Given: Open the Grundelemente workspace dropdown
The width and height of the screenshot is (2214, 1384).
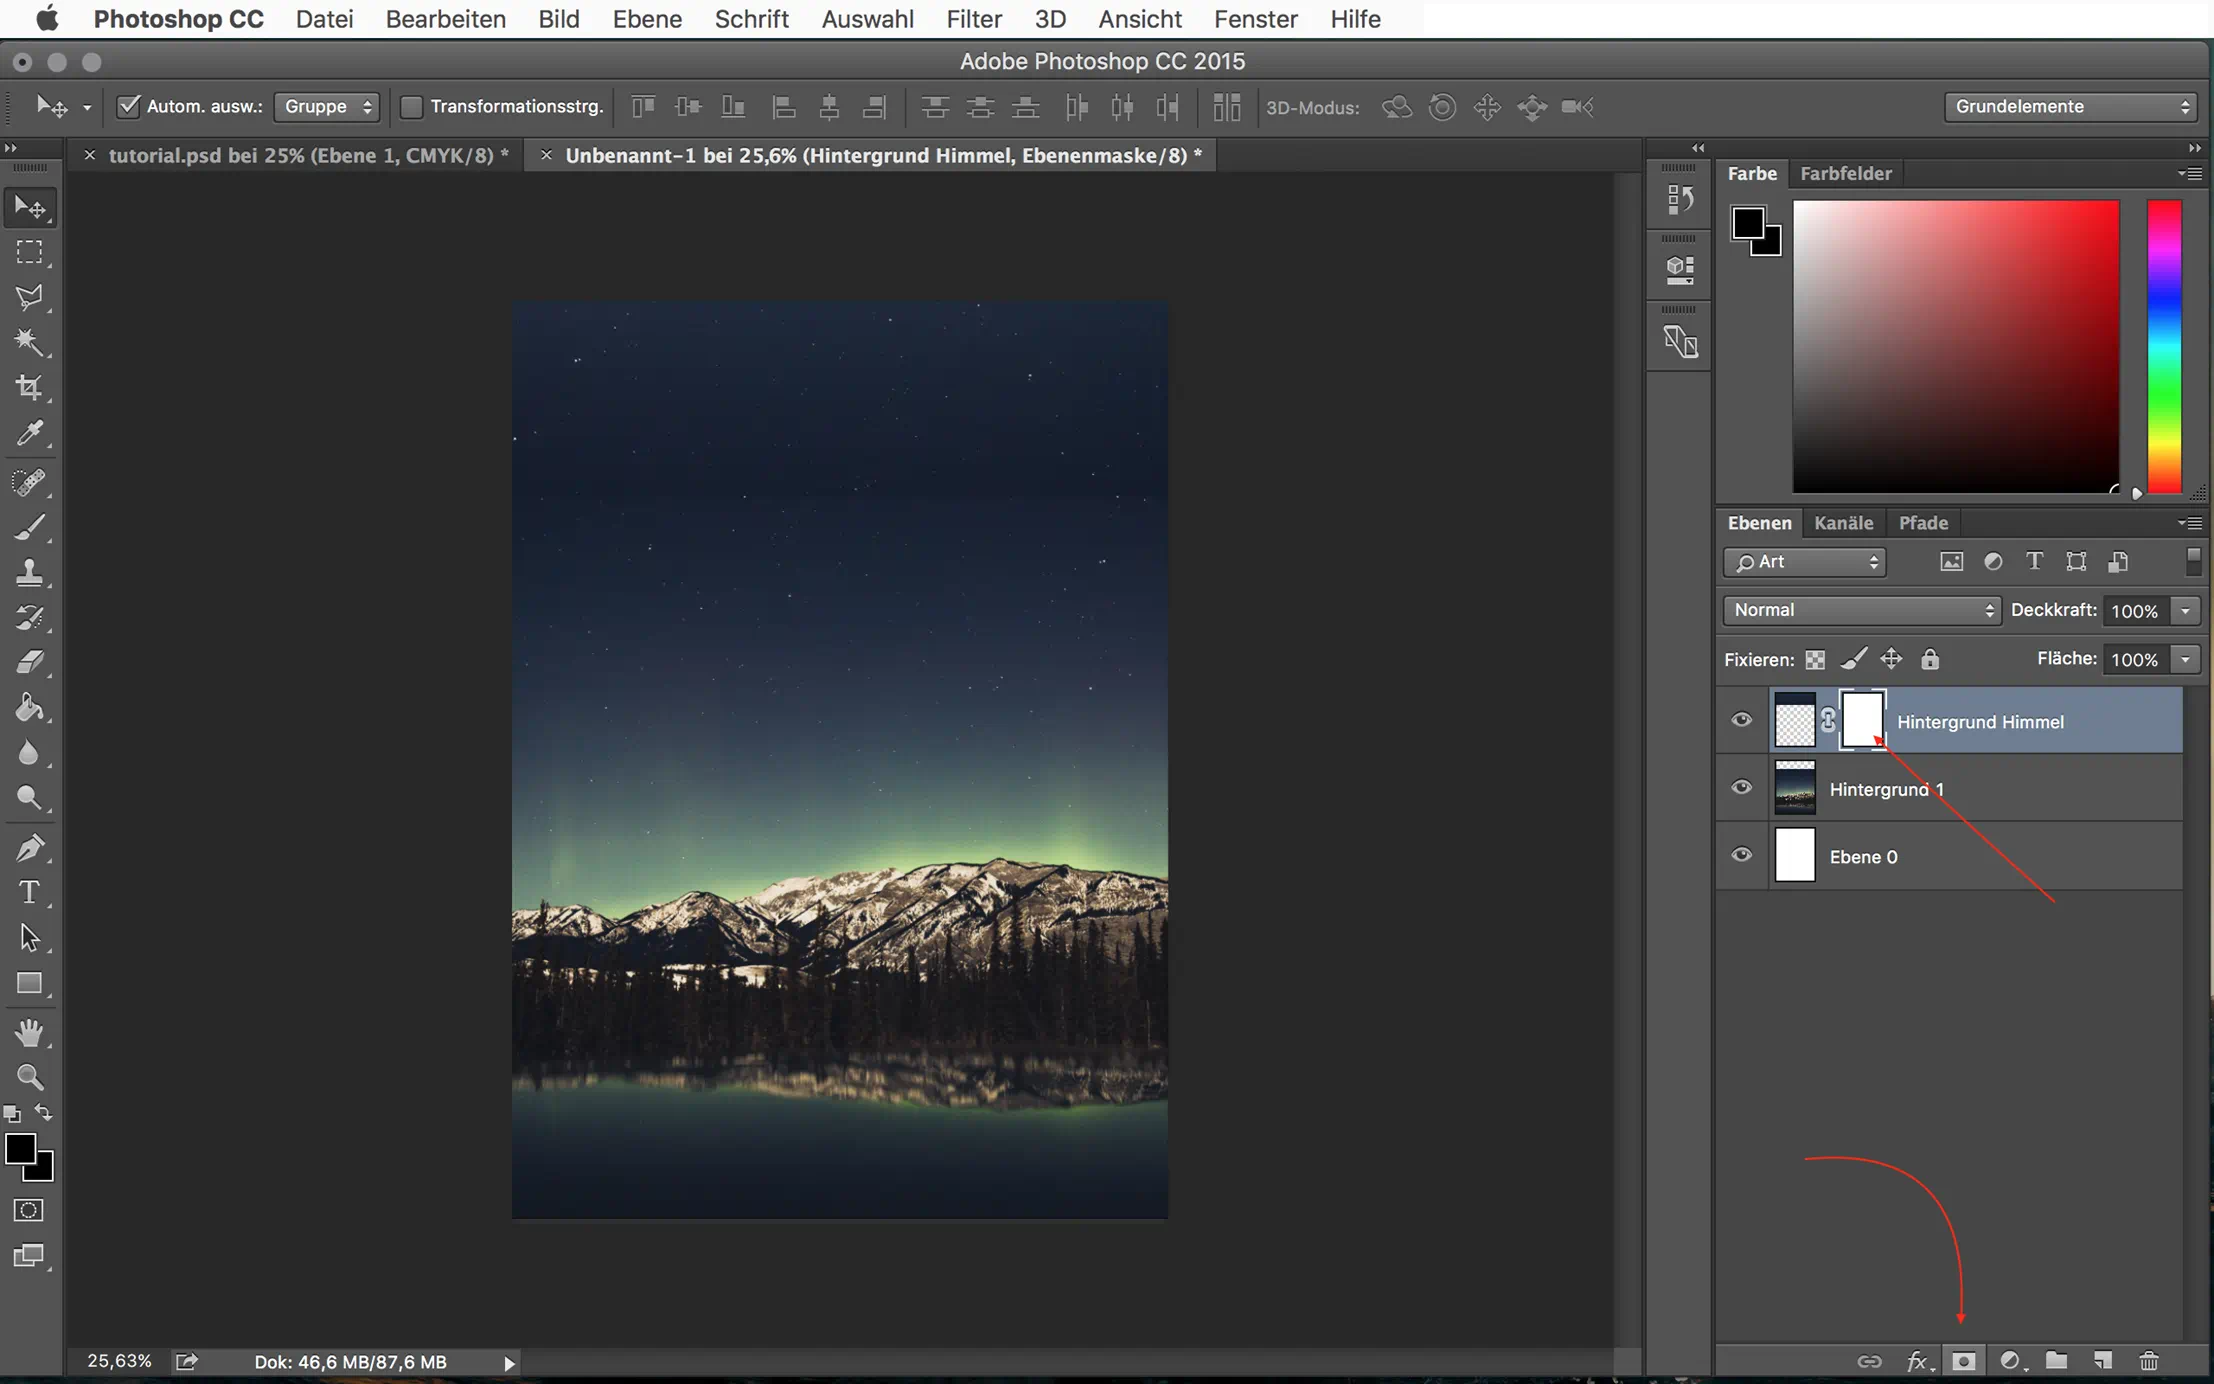Looking at the screenshot, I should point(2069,106).
